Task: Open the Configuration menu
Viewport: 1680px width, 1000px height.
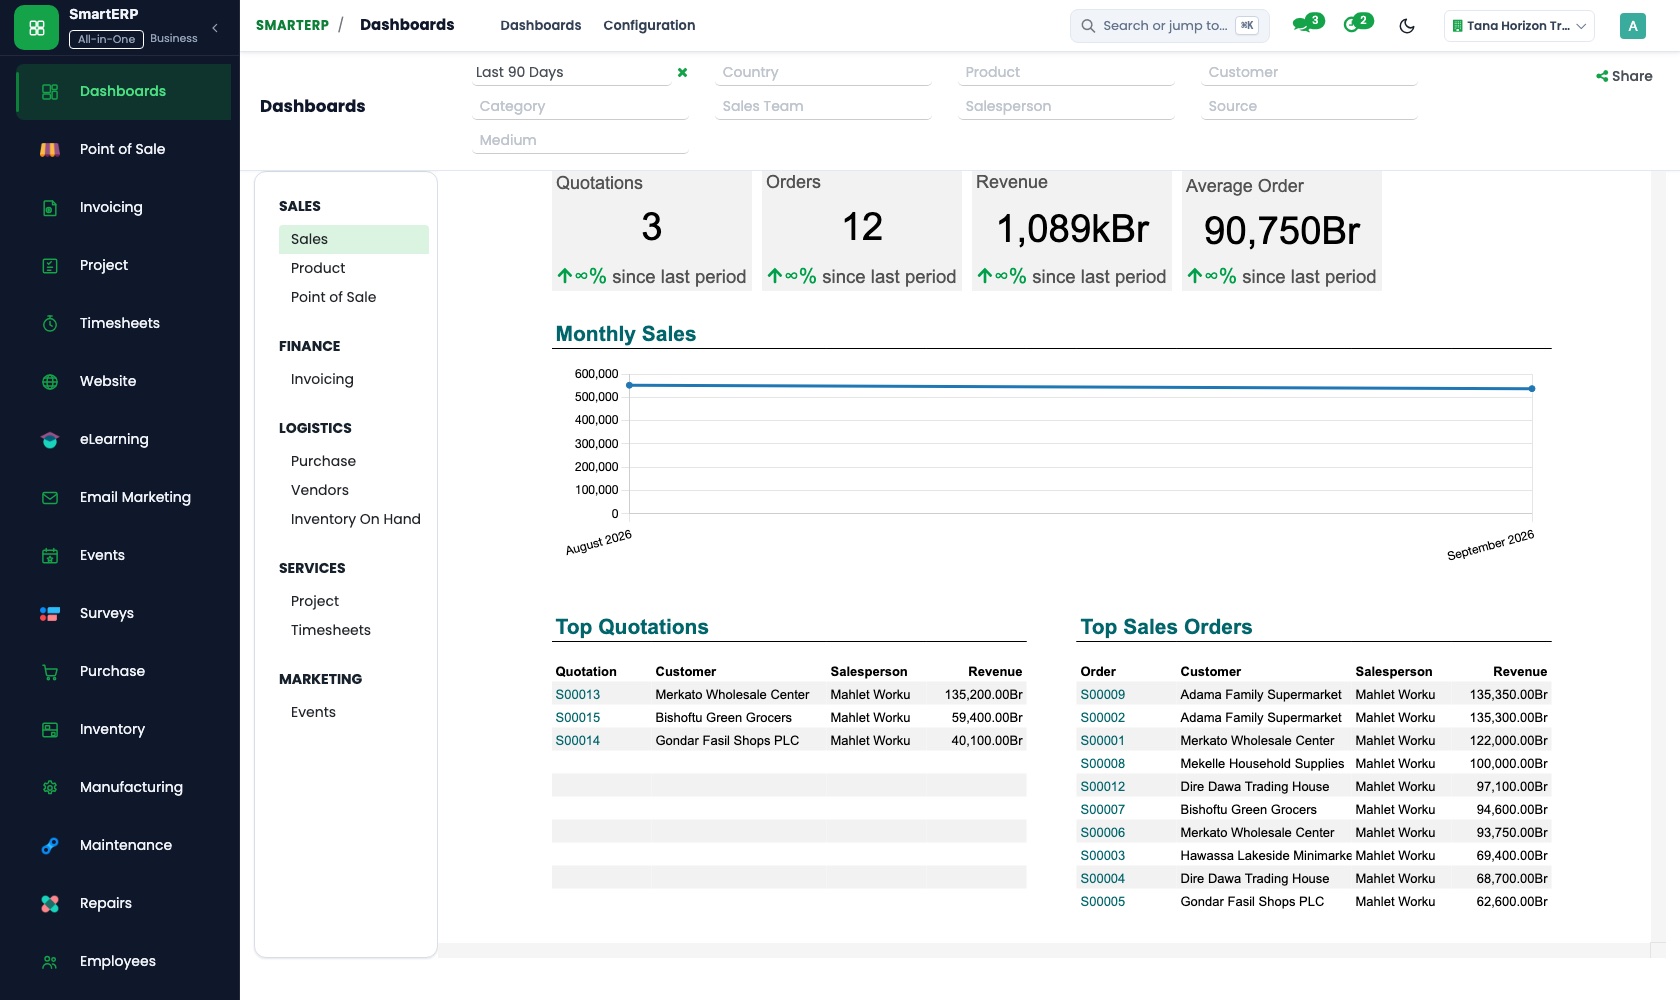Action: (x=649, y=25)
